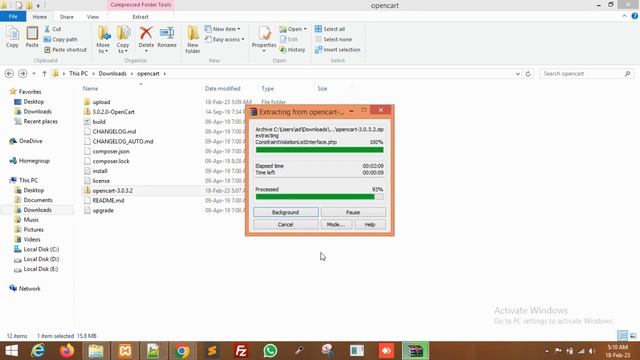The image size is (640, 360).
Task: Select the opencart-3.0.3.2 file
Action: [113, 191]
